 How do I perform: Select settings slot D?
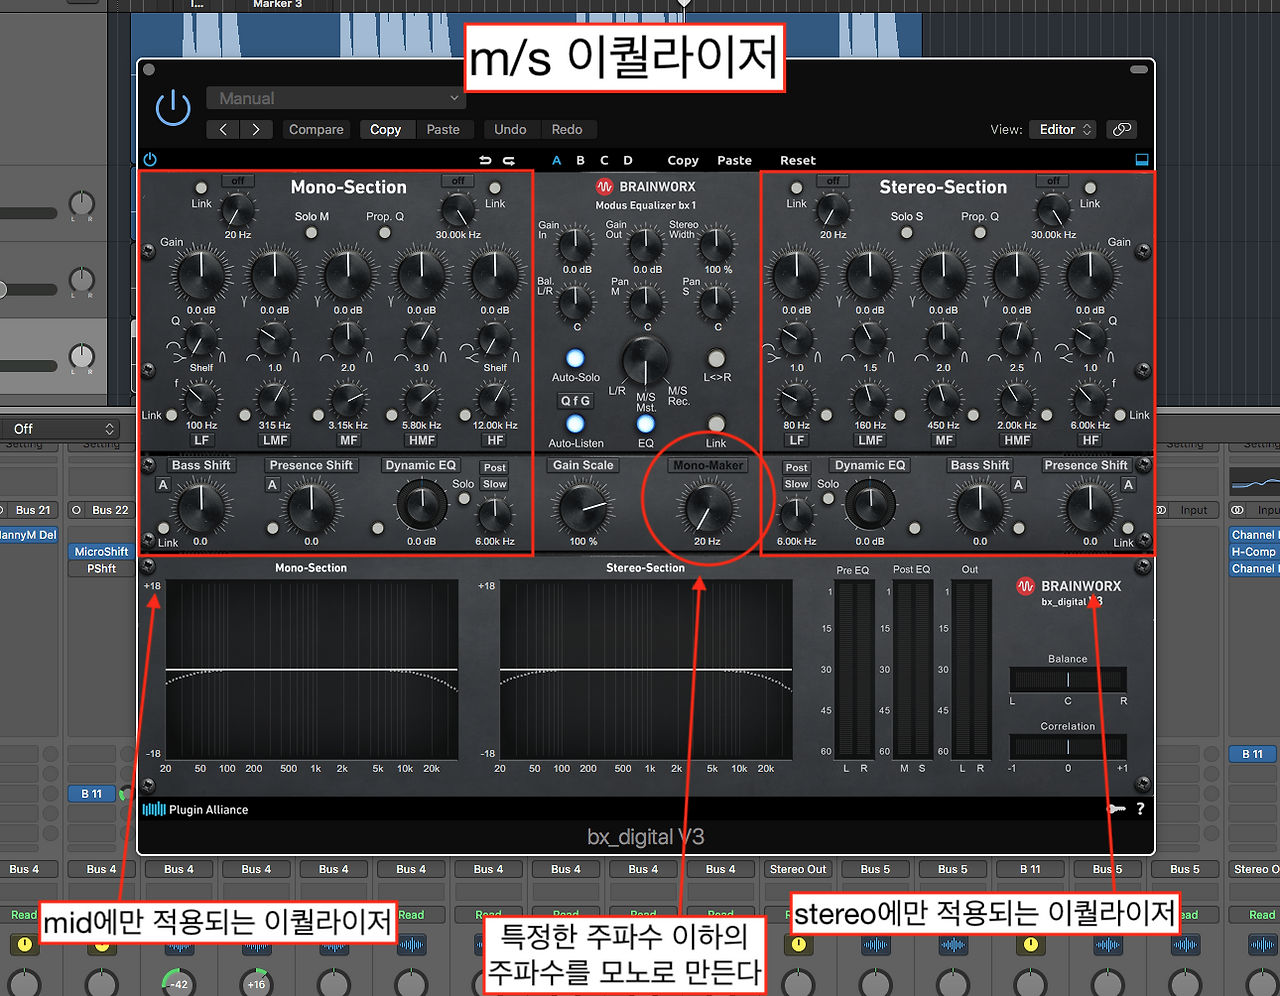click(x=628, y=160)
